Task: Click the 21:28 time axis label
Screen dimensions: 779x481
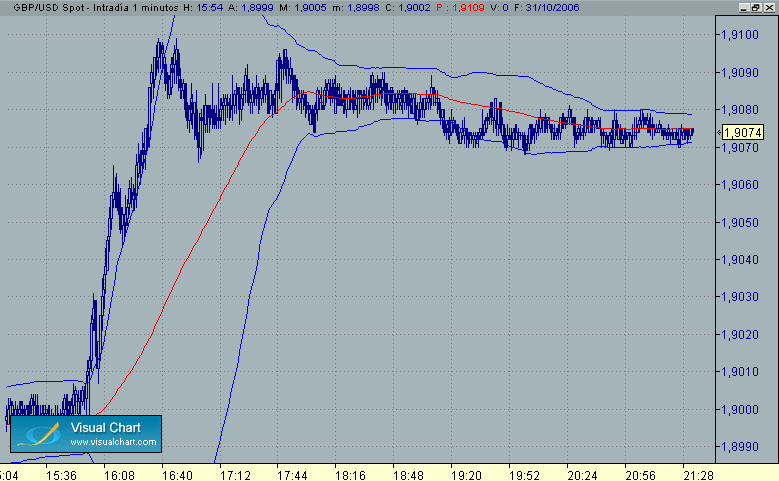Action: [x=699, y=476]
